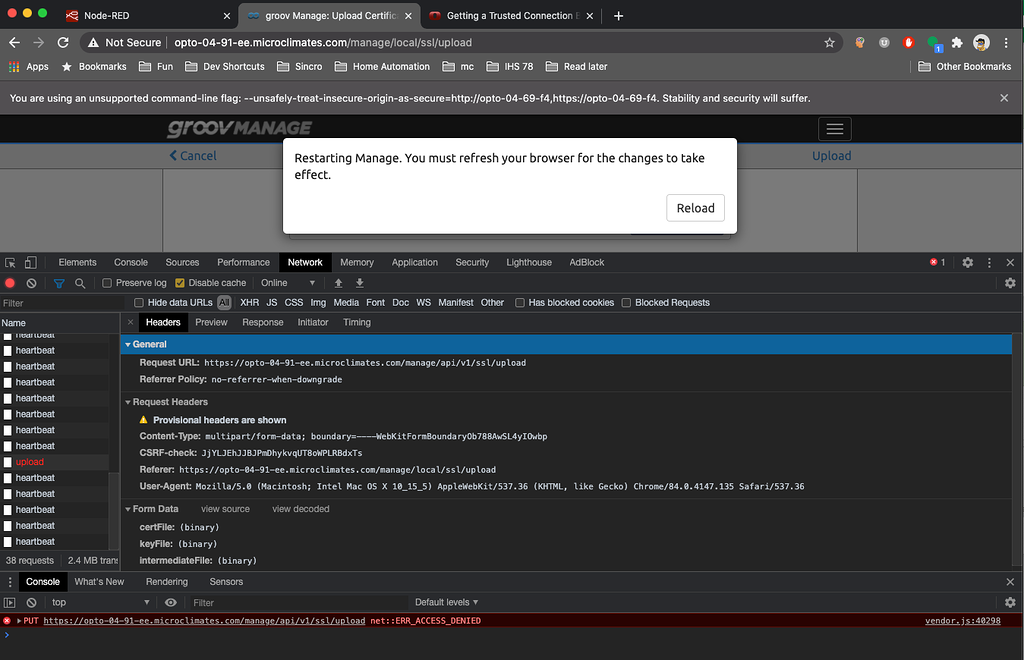The width and height of the screenshot is (1024, 660).
Task: Stop recording network log (red dot)
Action: 11,283
